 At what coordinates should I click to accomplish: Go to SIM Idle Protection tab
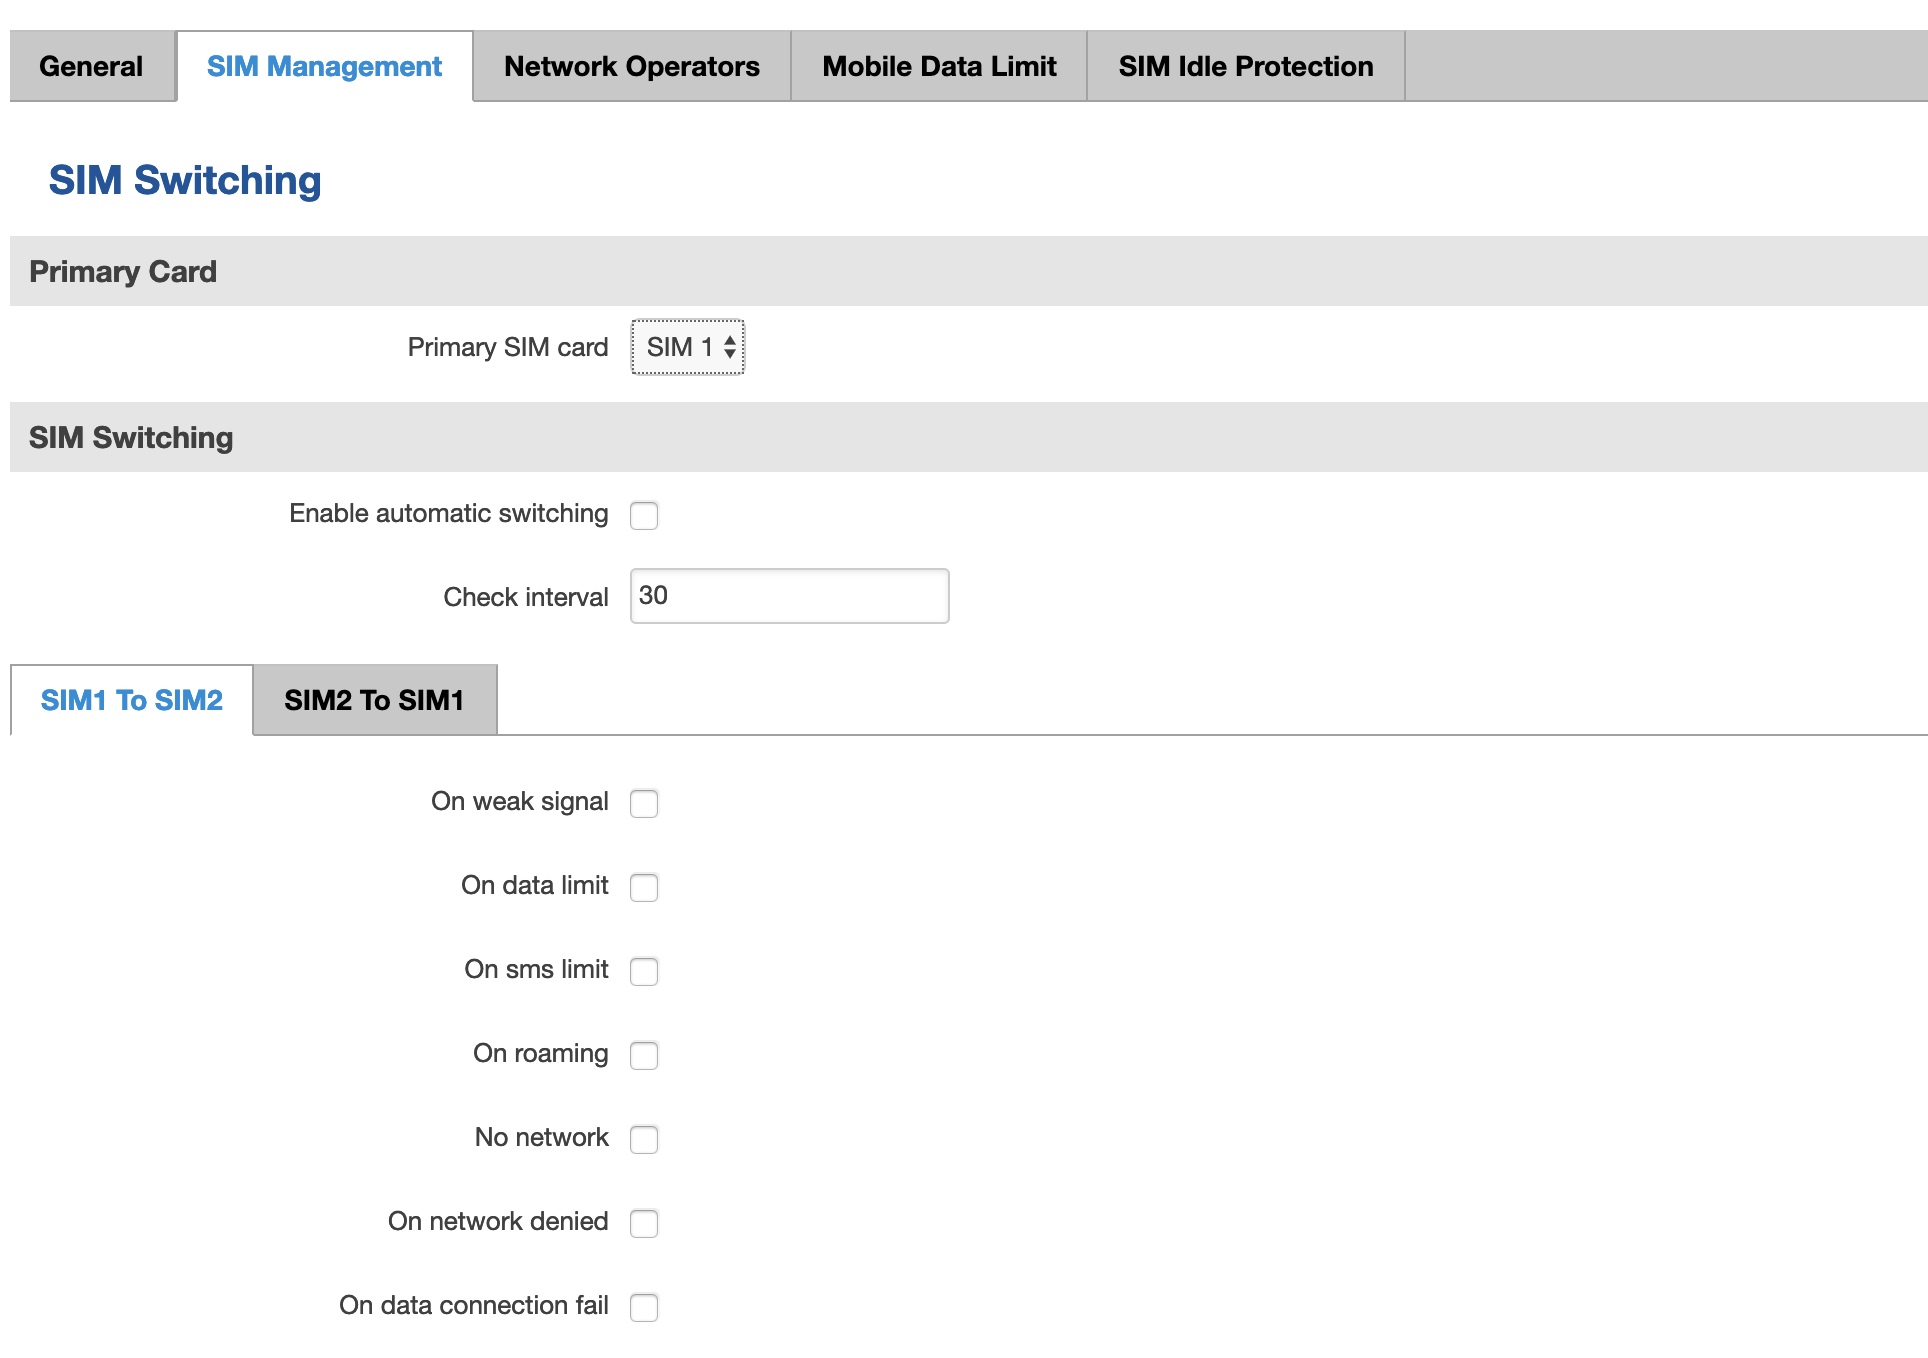tap(1246, 66)
